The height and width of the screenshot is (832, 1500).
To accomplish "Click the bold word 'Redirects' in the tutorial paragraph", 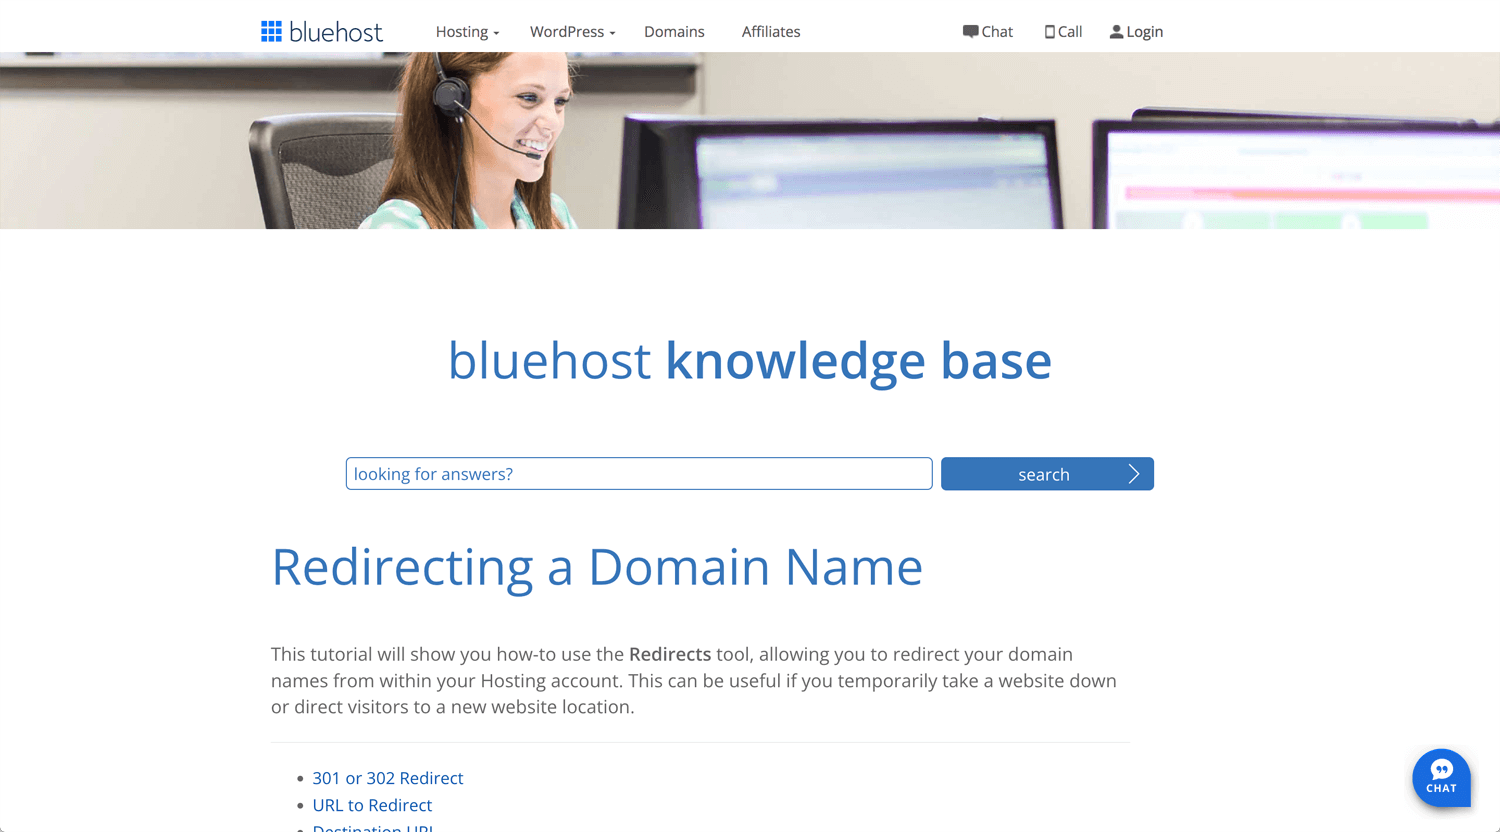I will (x=670, y=654).
